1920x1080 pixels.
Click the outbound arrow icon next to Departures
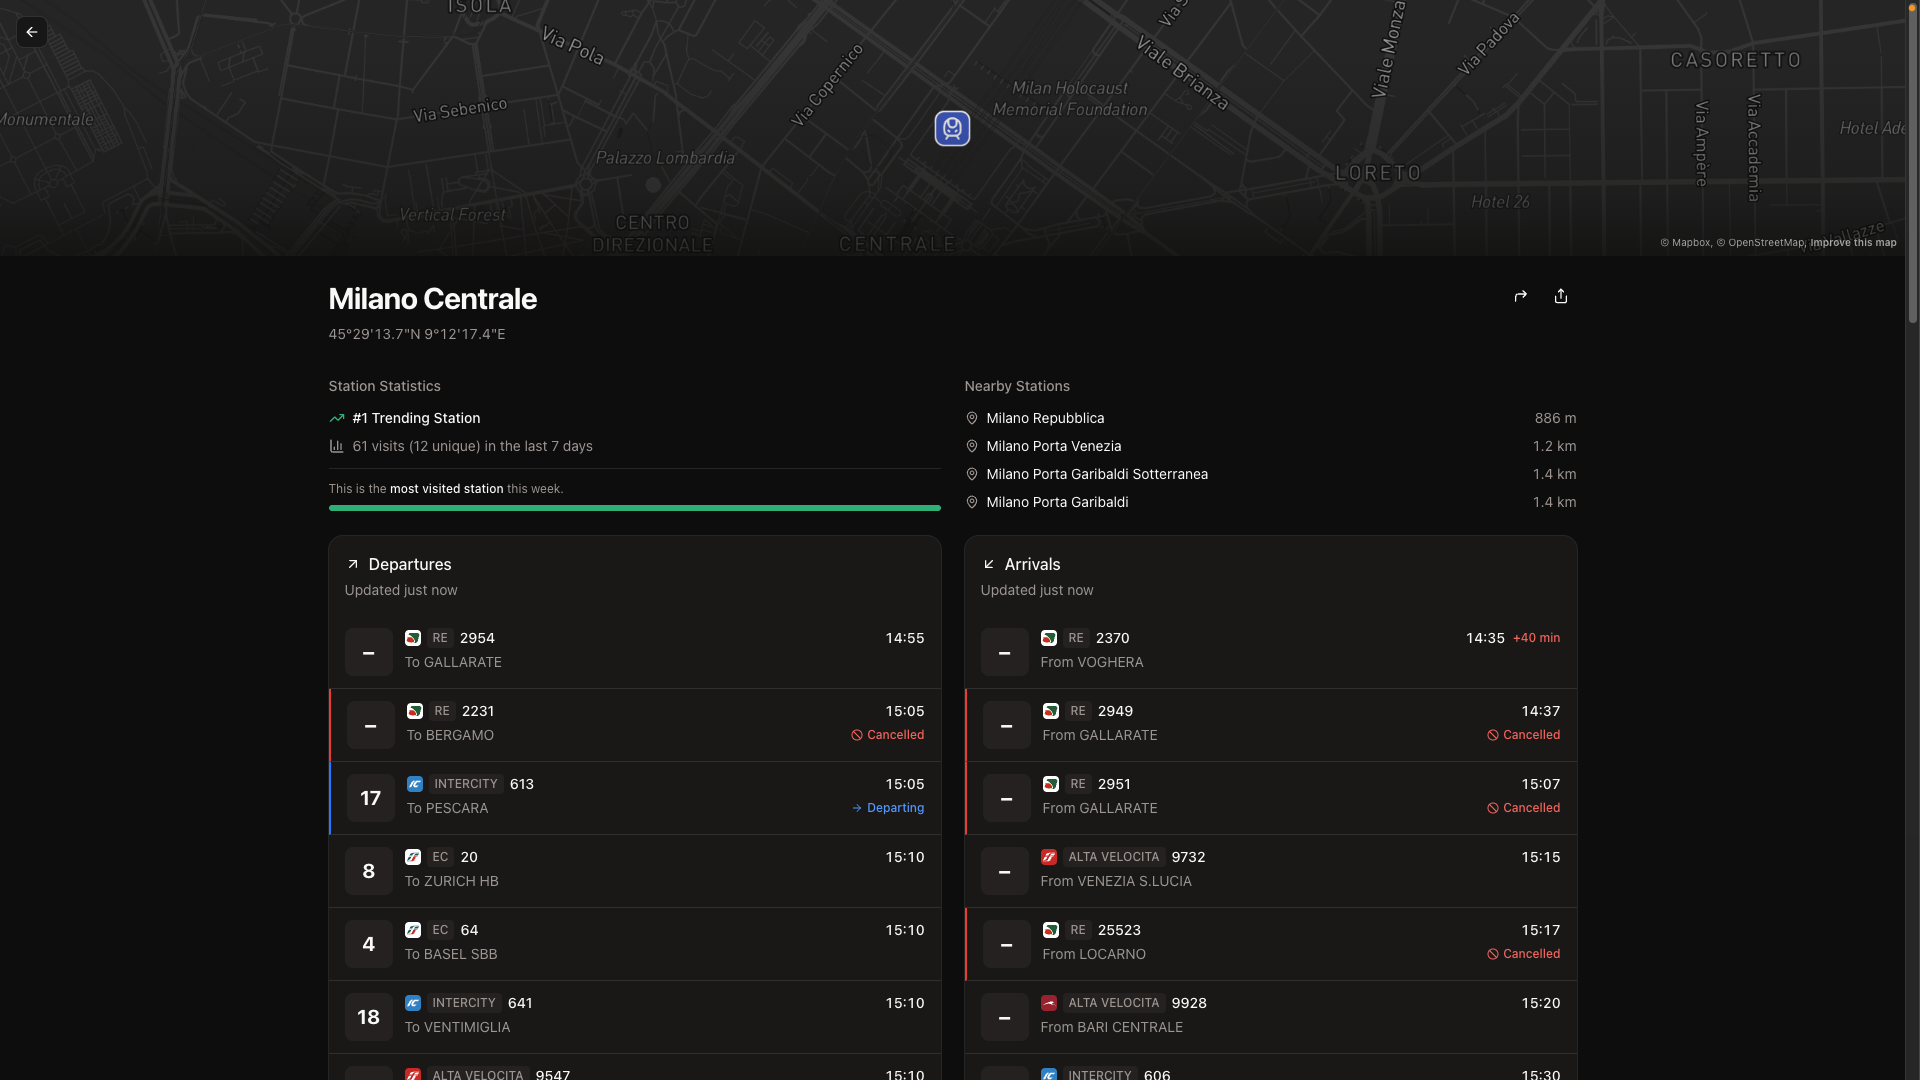click(x=353, y=564)
